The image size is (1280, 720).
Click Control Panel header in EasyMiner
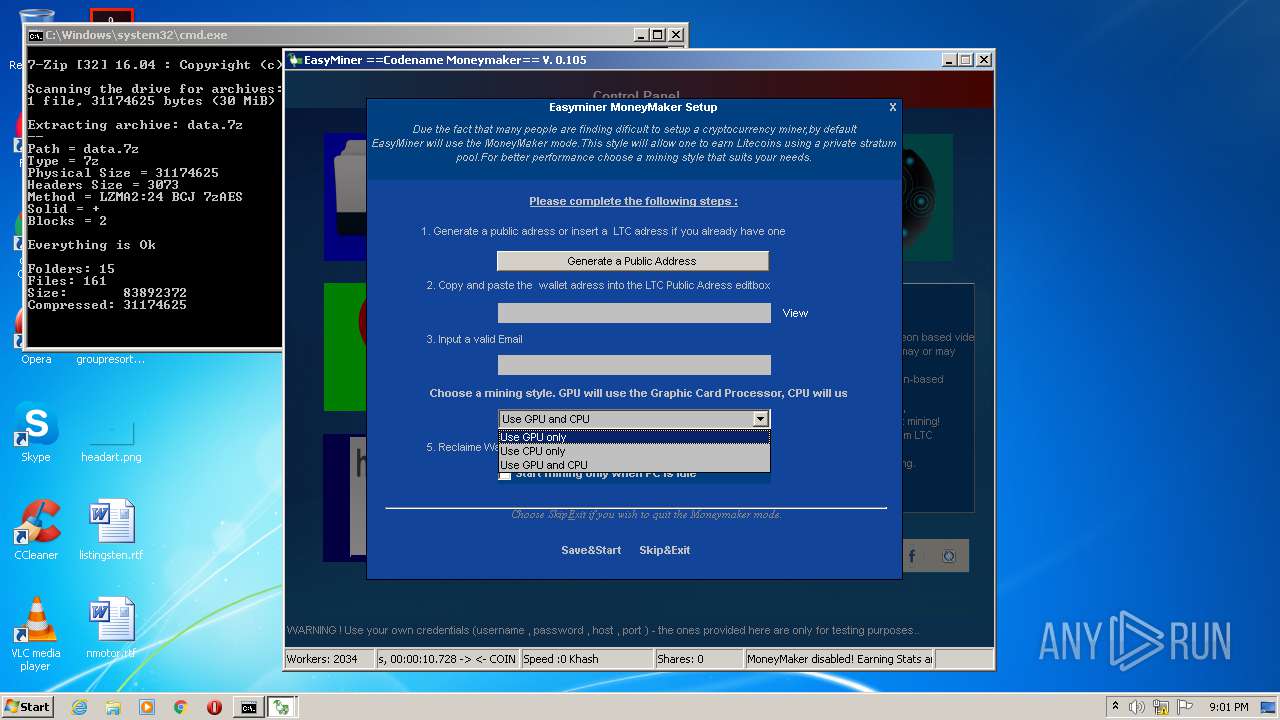[636, 96]
